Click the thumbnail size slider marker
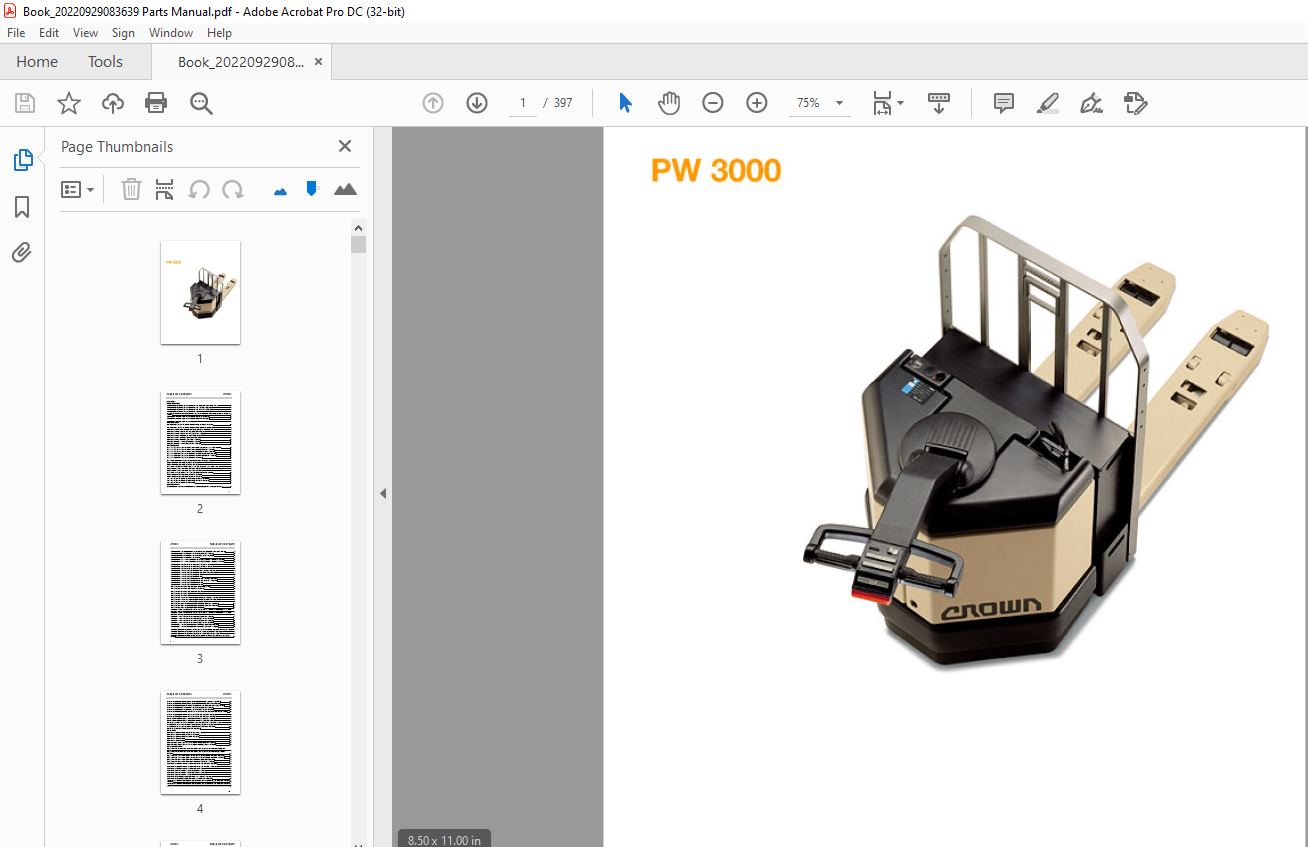 312,188
